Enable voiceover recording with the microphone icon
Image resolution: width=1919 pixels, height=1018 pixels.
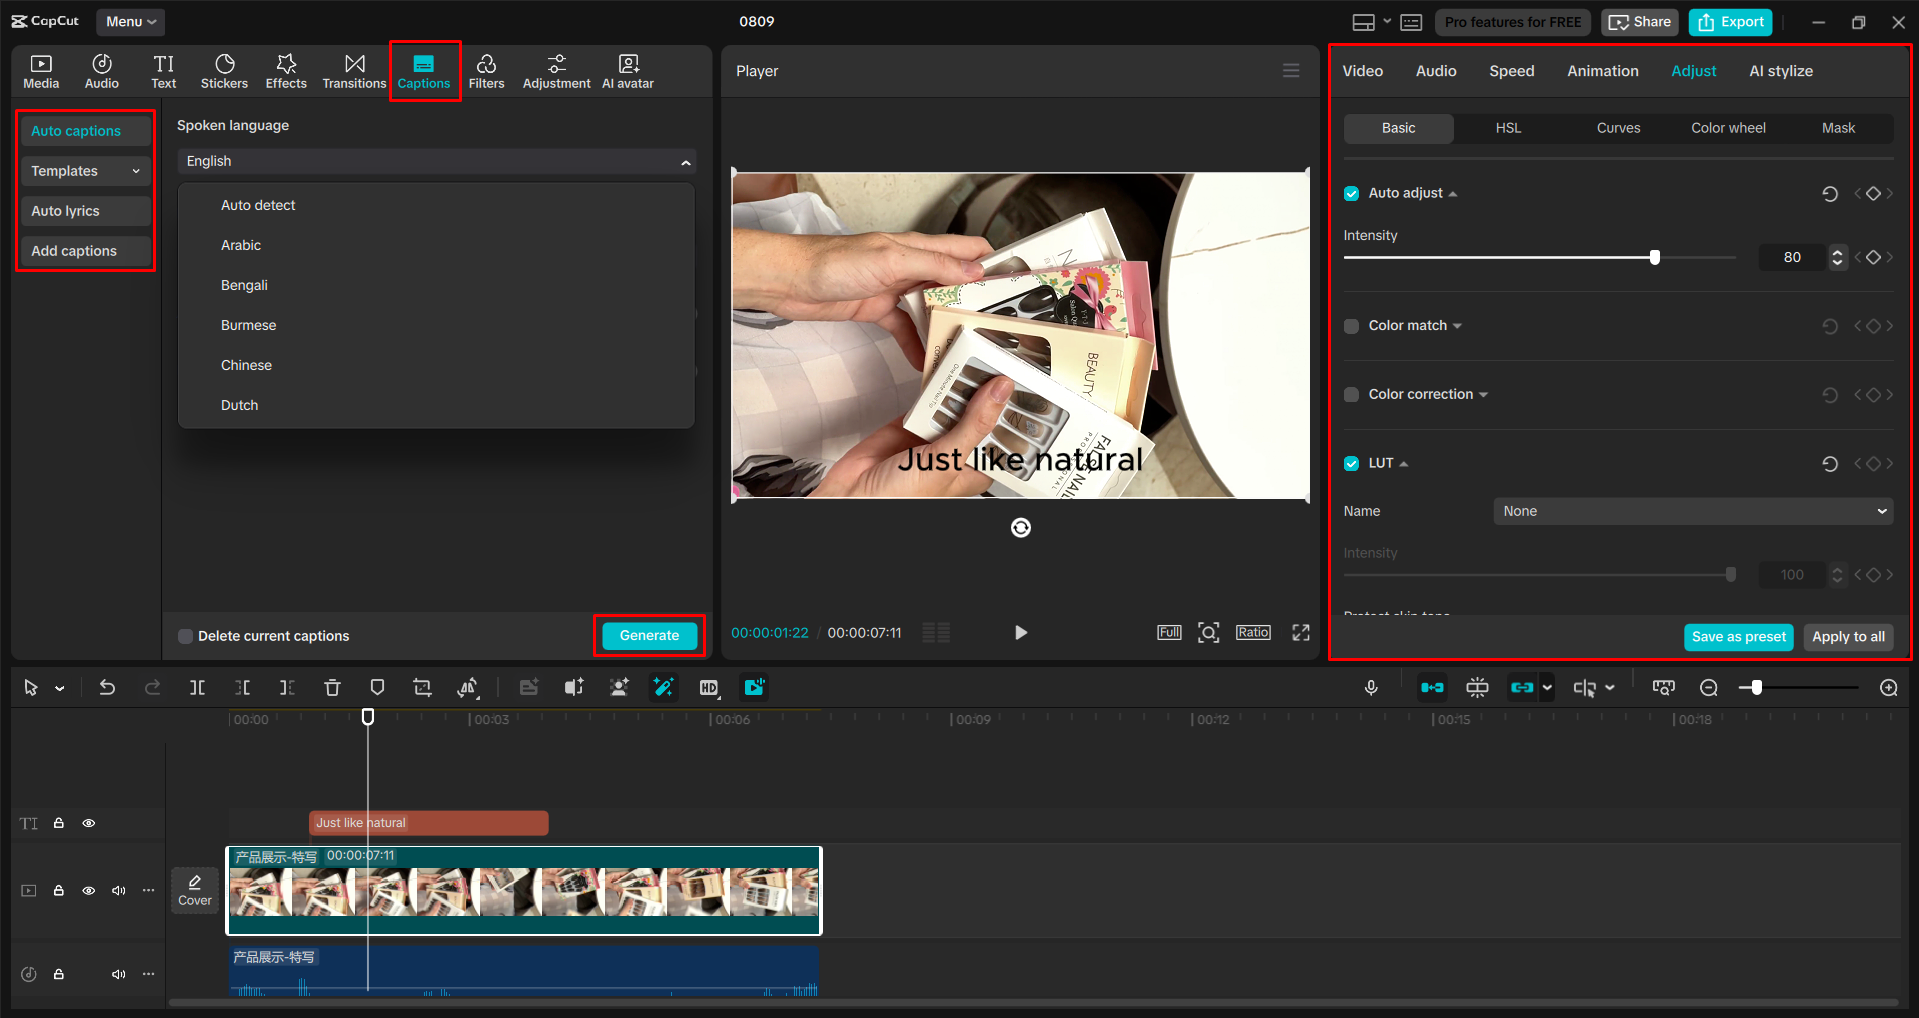pyautogui.click(x=1371, y=687)
